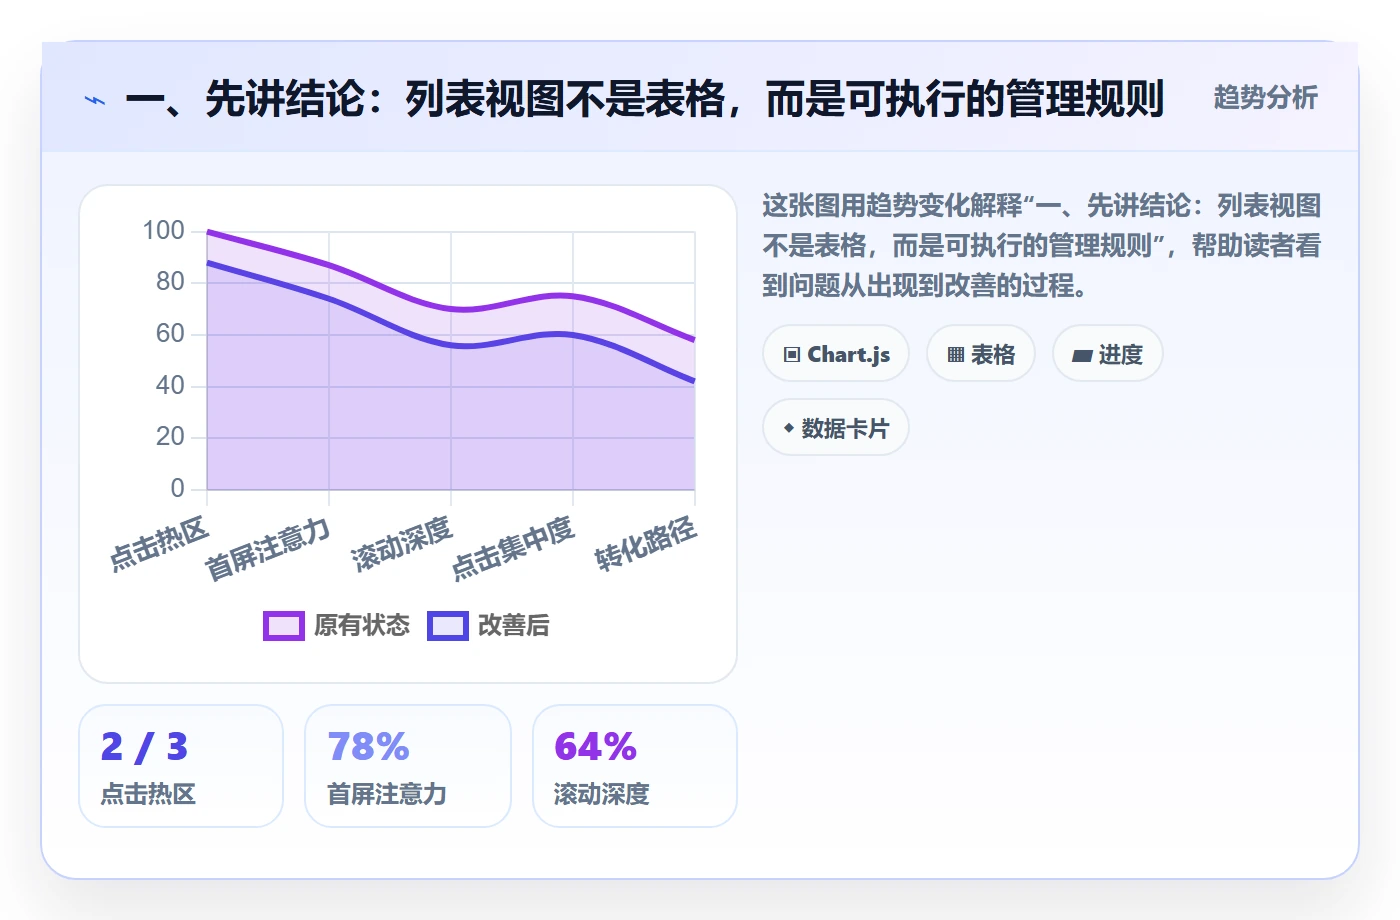Click the 改善后 legend label
The image size is (1400, 920).
tap(514, 626)
